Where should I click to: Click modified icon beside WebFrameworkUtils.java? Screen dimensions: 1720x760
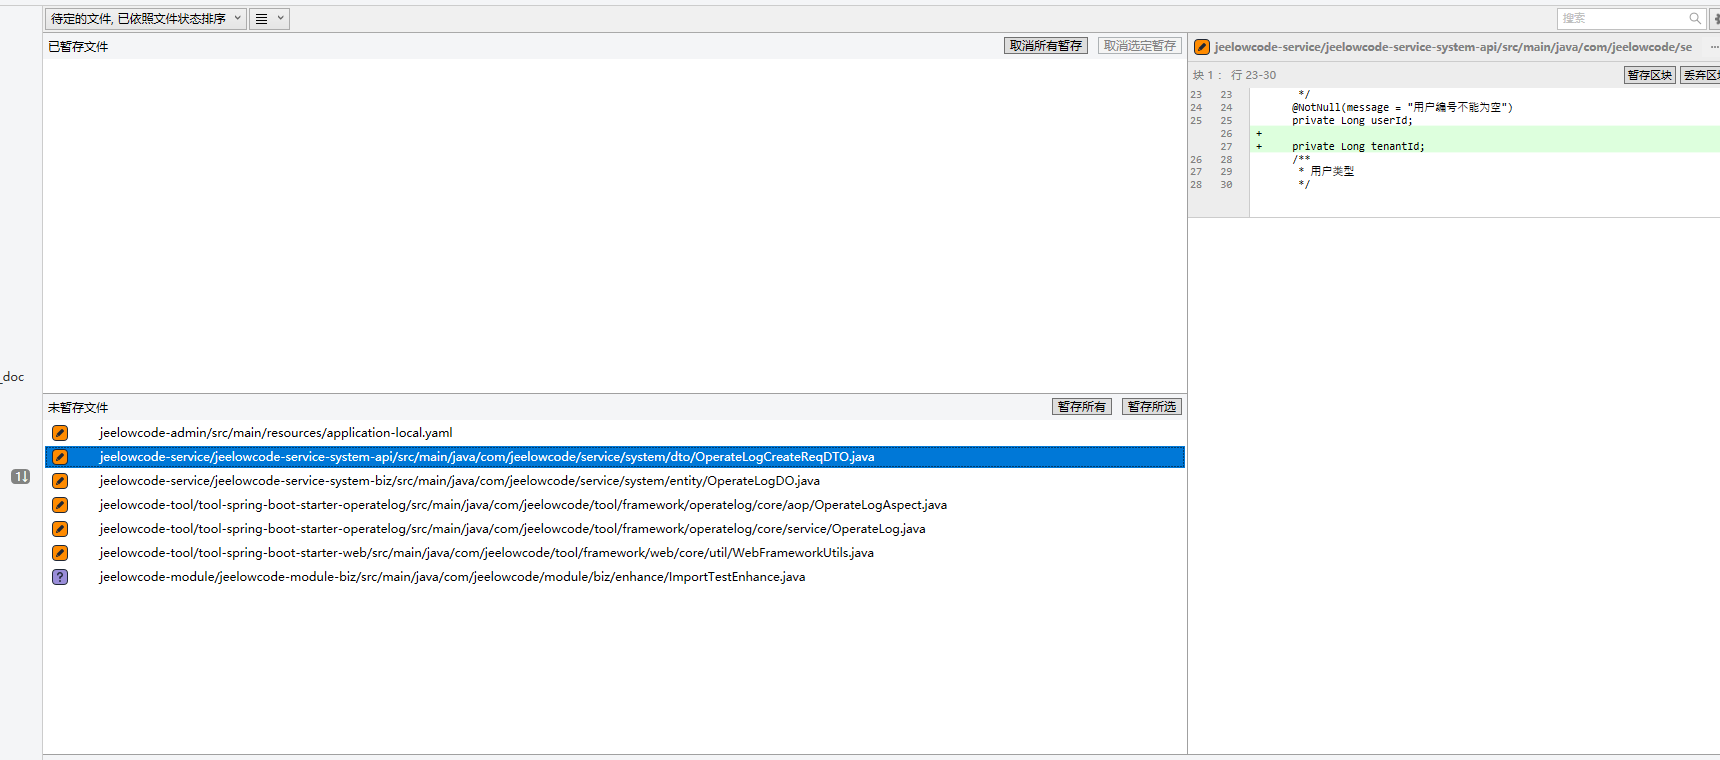pyautogui.click(x=60, y=553)
